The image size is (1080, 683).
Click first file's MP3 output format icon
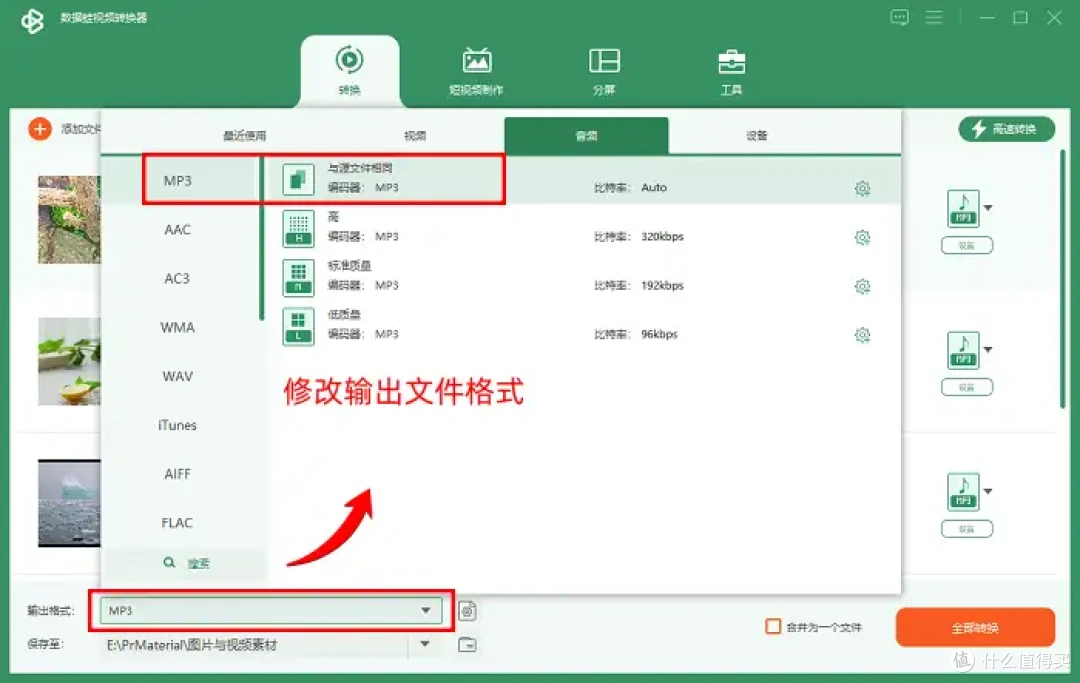point(963,208)
